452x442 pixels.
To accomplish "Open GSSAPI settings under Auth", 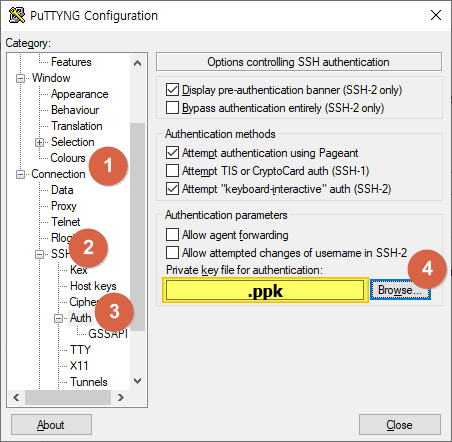I will (x=108, y=334).
